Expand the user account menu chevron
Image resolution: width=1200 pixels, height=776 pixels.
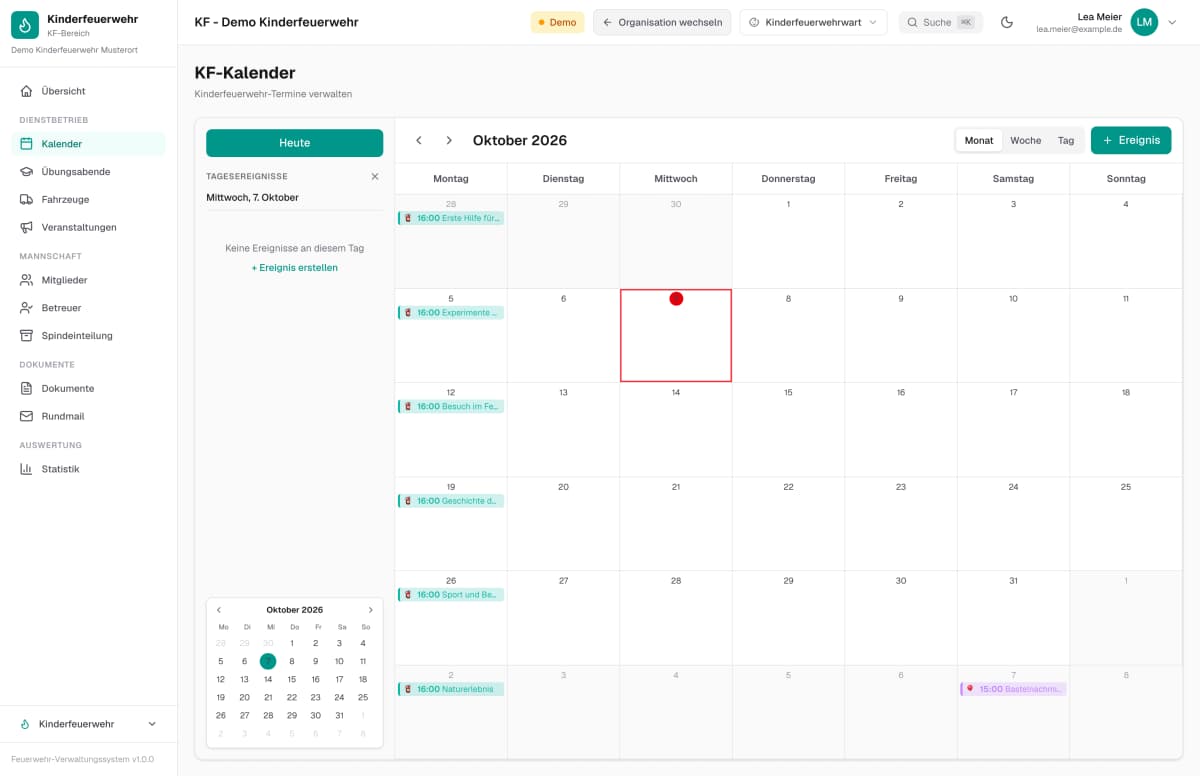tap(1172, 22)
